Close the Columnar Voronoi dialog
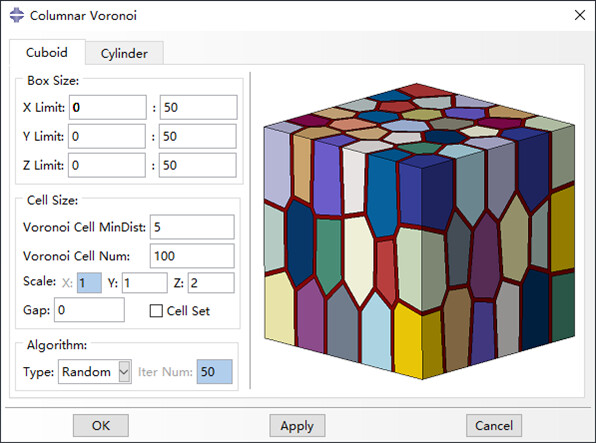Viewport: 596px width, 443px height. point(580,15)
